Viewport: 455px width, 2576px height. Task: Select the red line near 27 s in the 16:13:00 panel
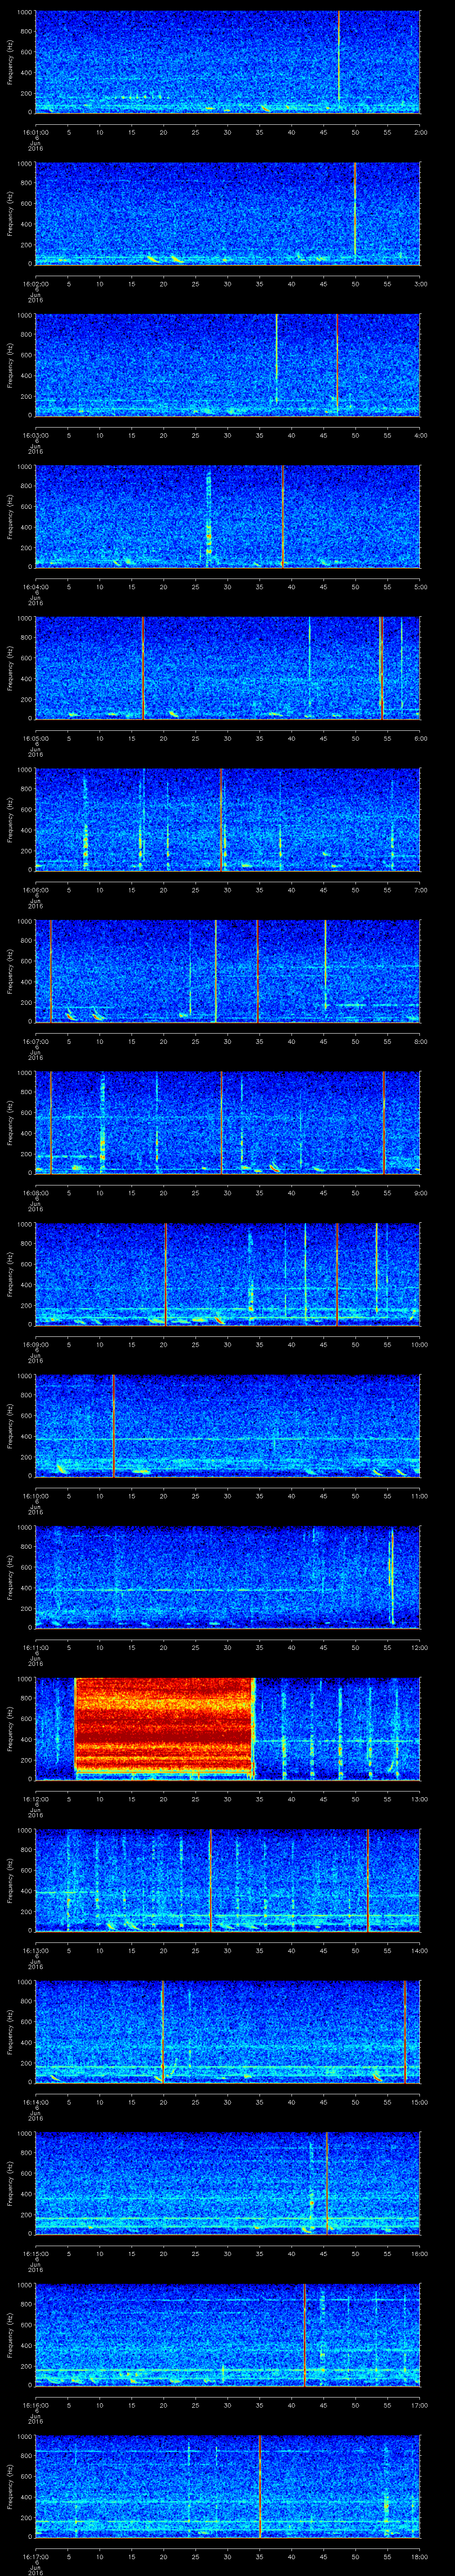pyautogui.click(x=211, y=1879)
